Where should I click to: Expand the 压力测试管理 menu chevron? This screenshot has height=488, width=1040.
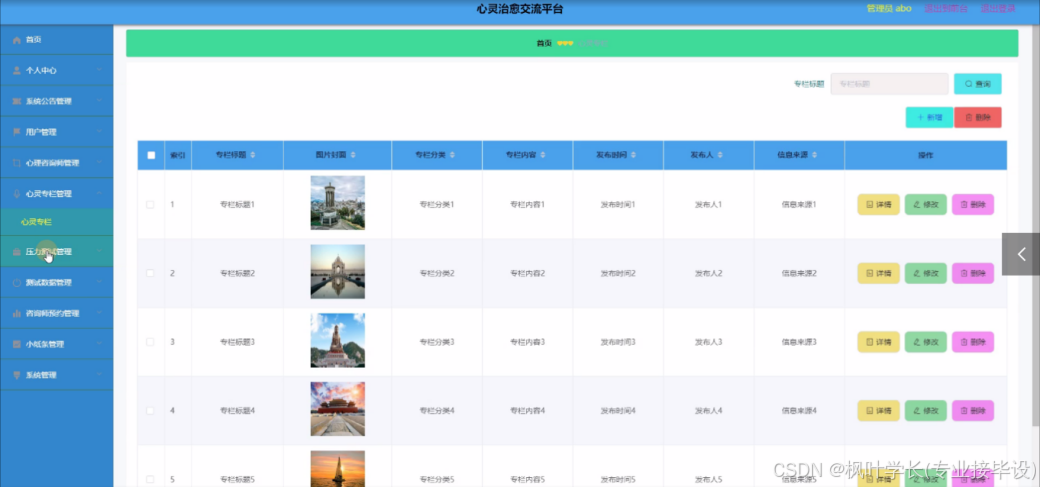click(x=99, y=252)
